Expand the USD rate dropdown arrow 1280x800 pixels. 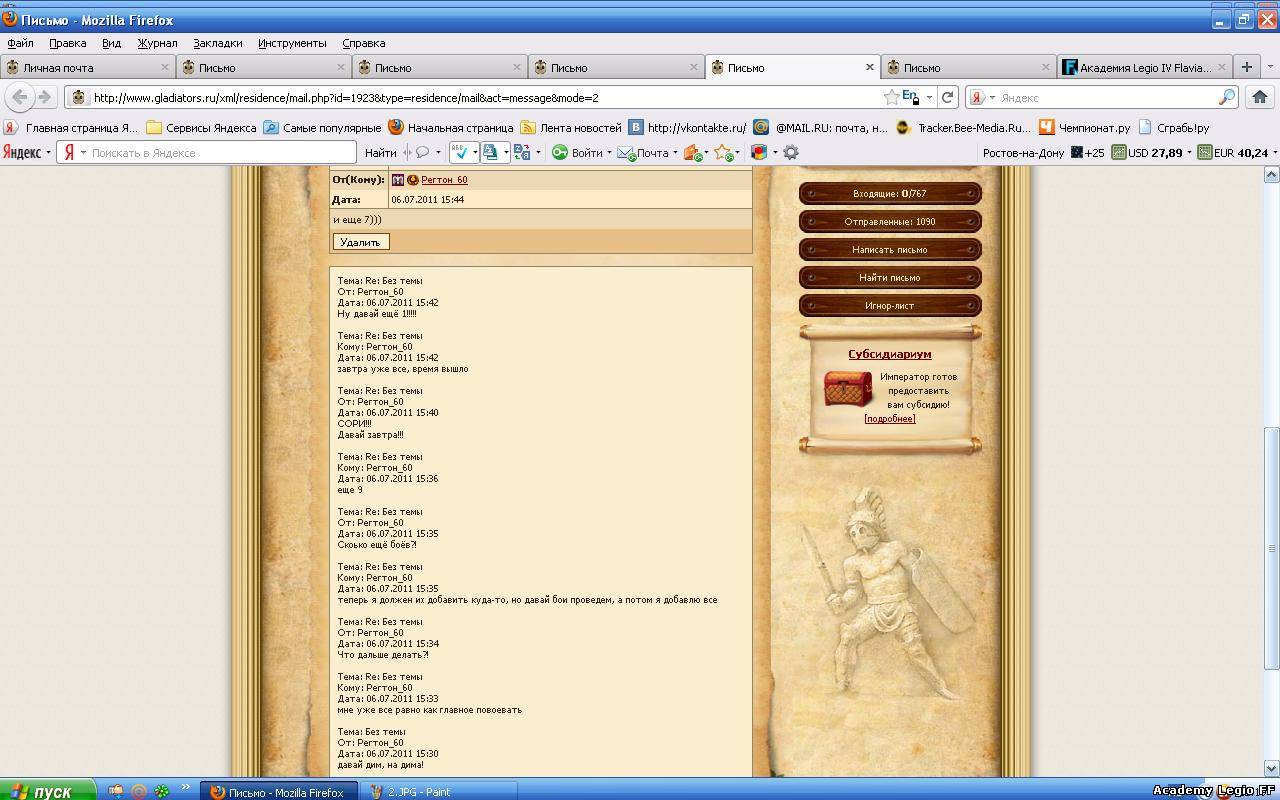[1189, 153]
